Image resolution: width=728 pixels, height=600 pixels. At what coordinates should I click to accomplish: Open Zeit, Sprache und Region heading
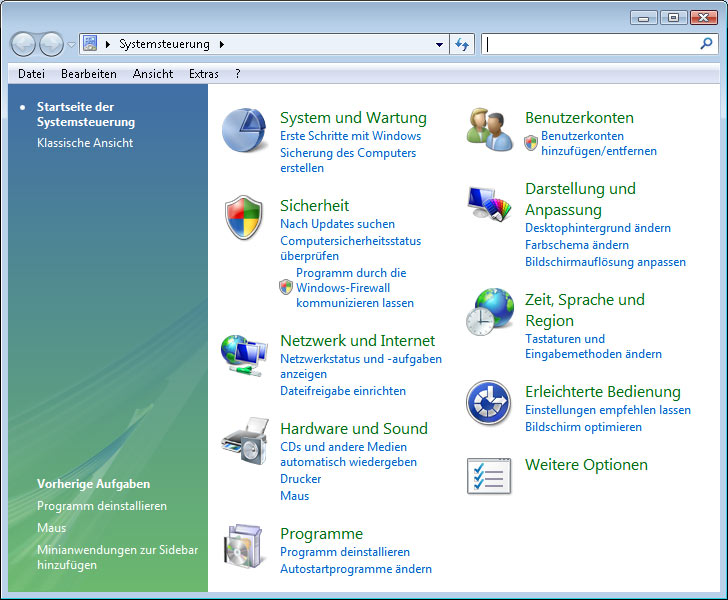585,310
